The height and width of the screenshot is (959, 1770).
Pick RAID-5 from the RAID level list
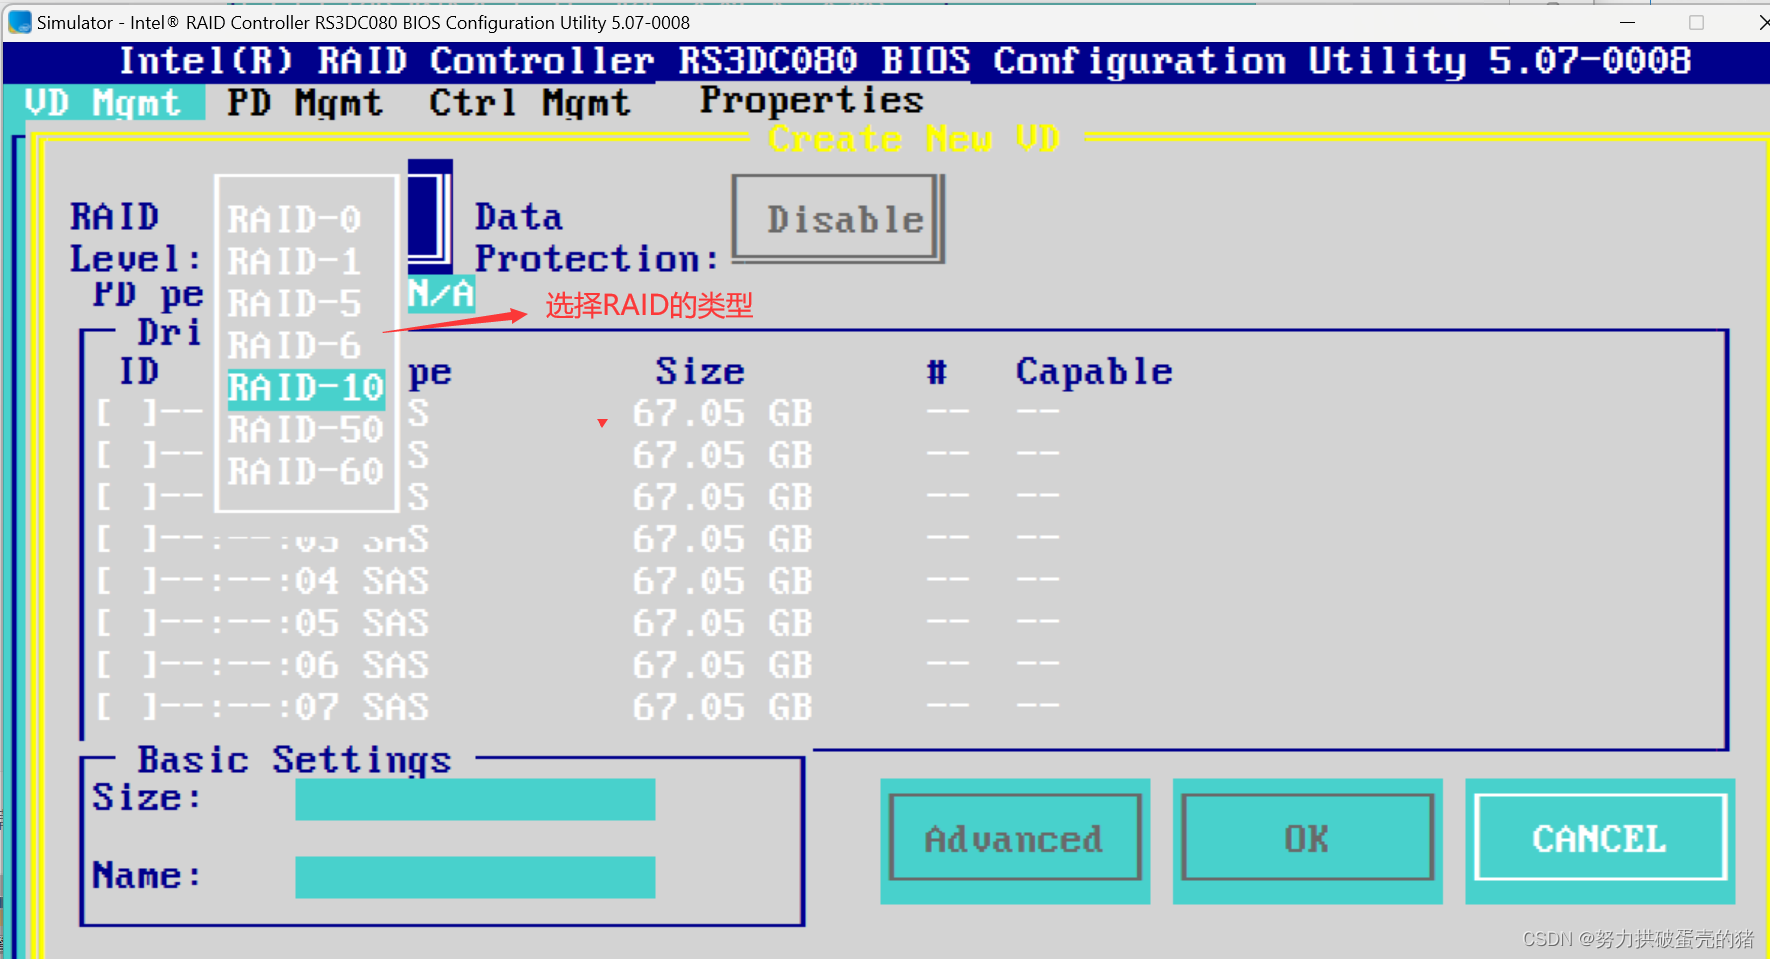coord(294,303)
